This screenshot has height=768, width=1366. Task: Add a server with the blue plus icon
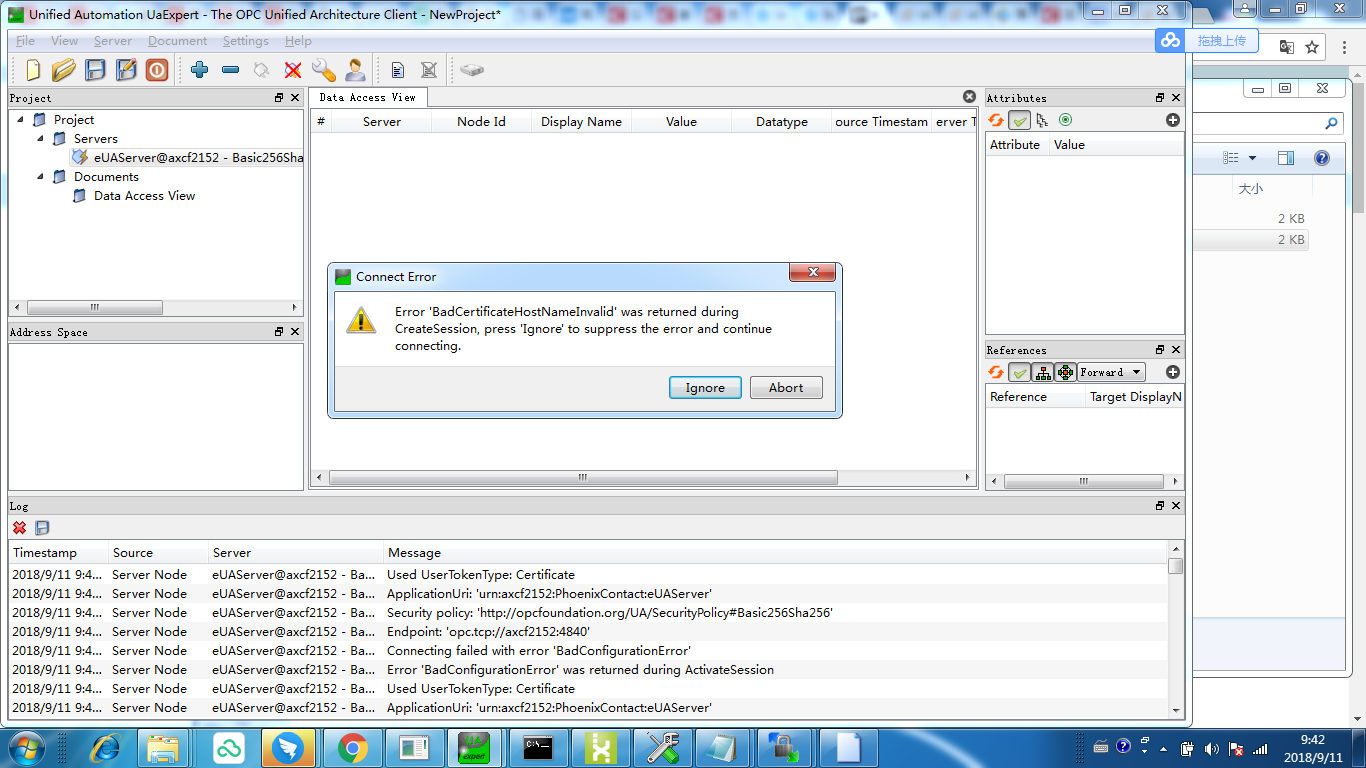tap(199, 70)
